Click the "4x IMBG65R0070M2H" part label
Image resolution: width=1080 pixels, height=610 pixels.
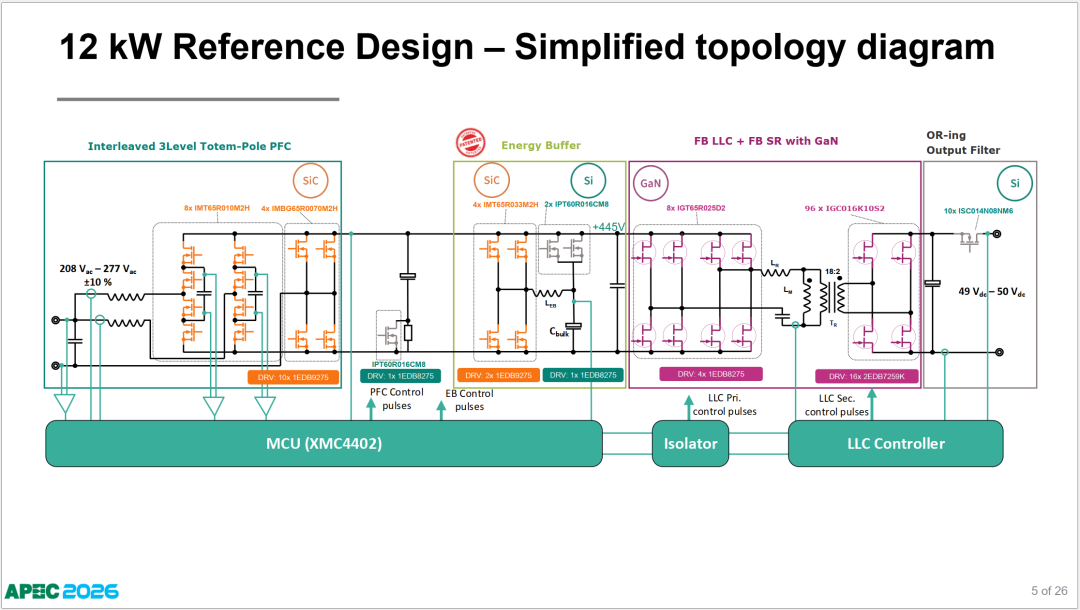tap(299, 209)
